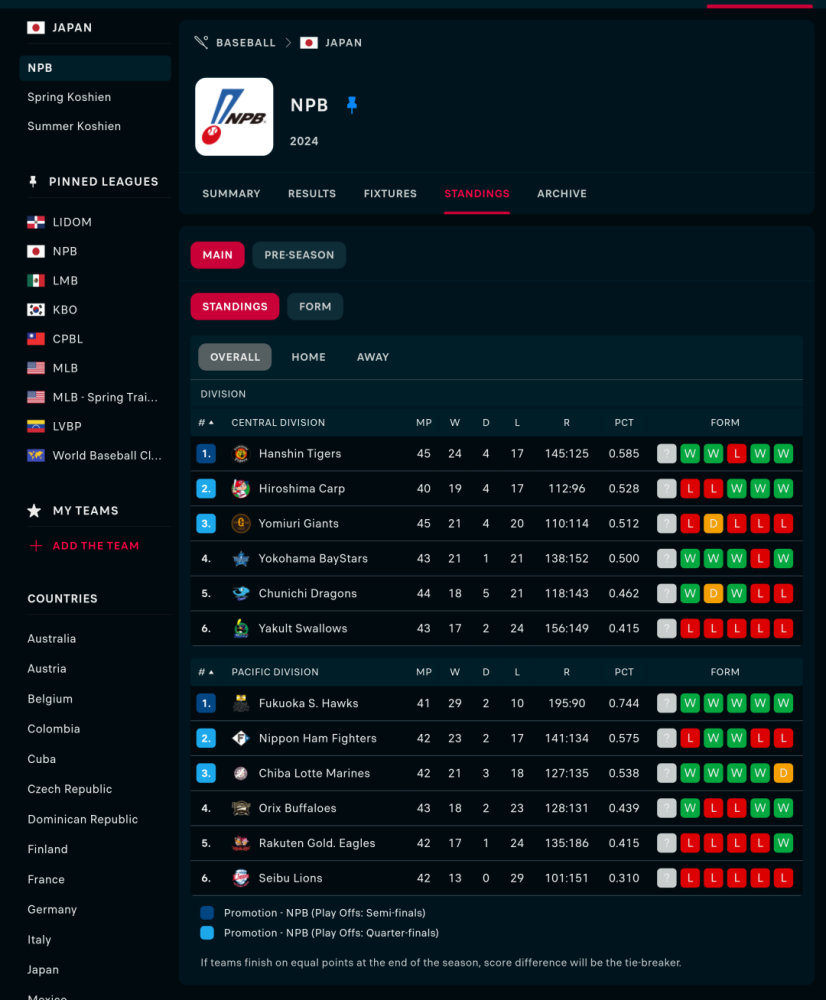Click Orix Buffaloes' upcoming match question badge
The image size is (826, 1000).
click(667, 808)
